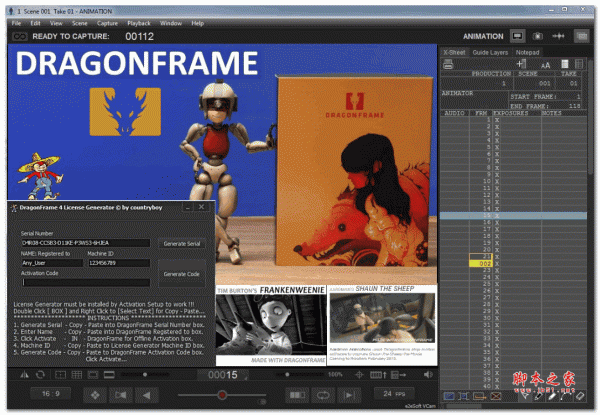Click the single-page layout icon in X-Sheet
The height and width of the screenshot is (415, 600).
(x=564, y=64)
